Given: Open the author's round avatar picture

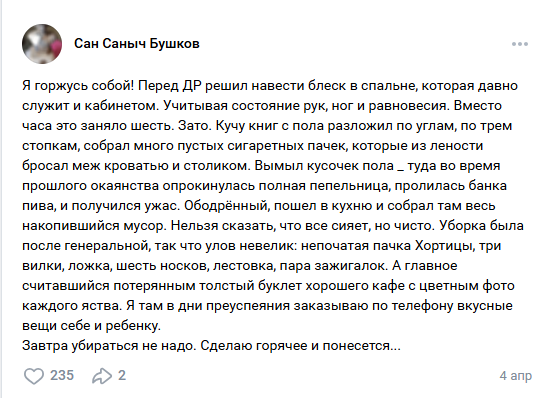Looking at the screenshot, I should click(x=42, y=44).
